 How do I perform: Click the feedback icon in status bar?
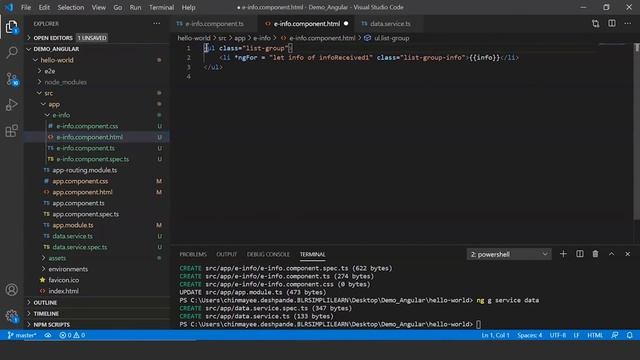[x=615, y=335]
